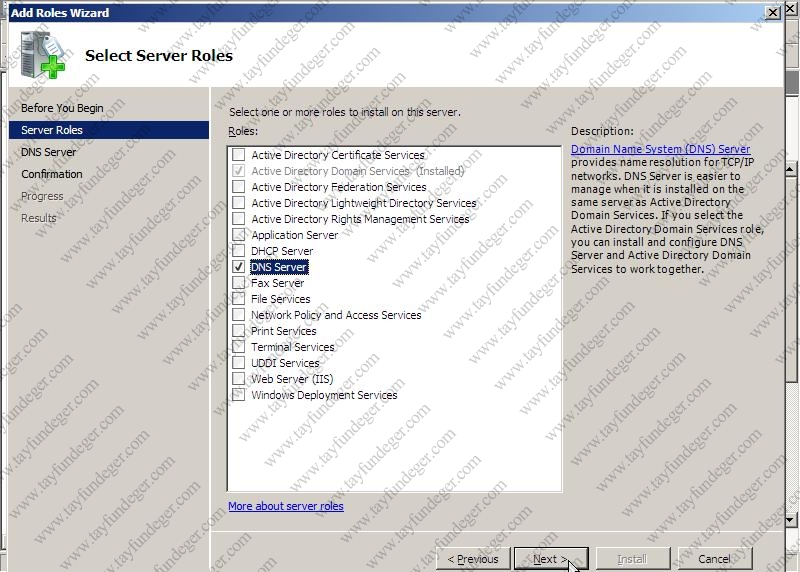Image resolution: width=800 pixels, height=572 pixels.
Task: Tick Network Policy and Access Services checkbox
Action: point(238,315)
